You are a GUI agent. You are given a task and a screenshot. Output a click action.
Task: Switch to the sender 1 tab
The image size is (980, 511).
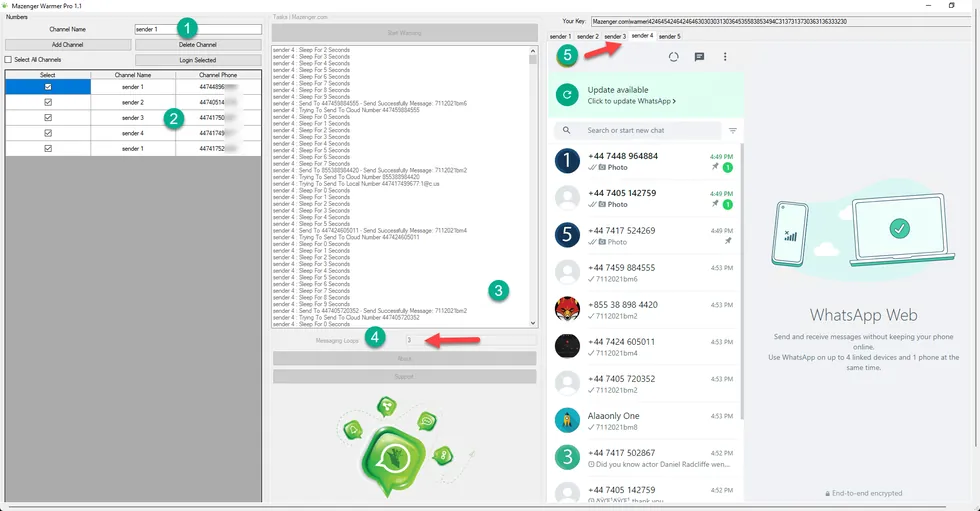(x=560, y=37)
